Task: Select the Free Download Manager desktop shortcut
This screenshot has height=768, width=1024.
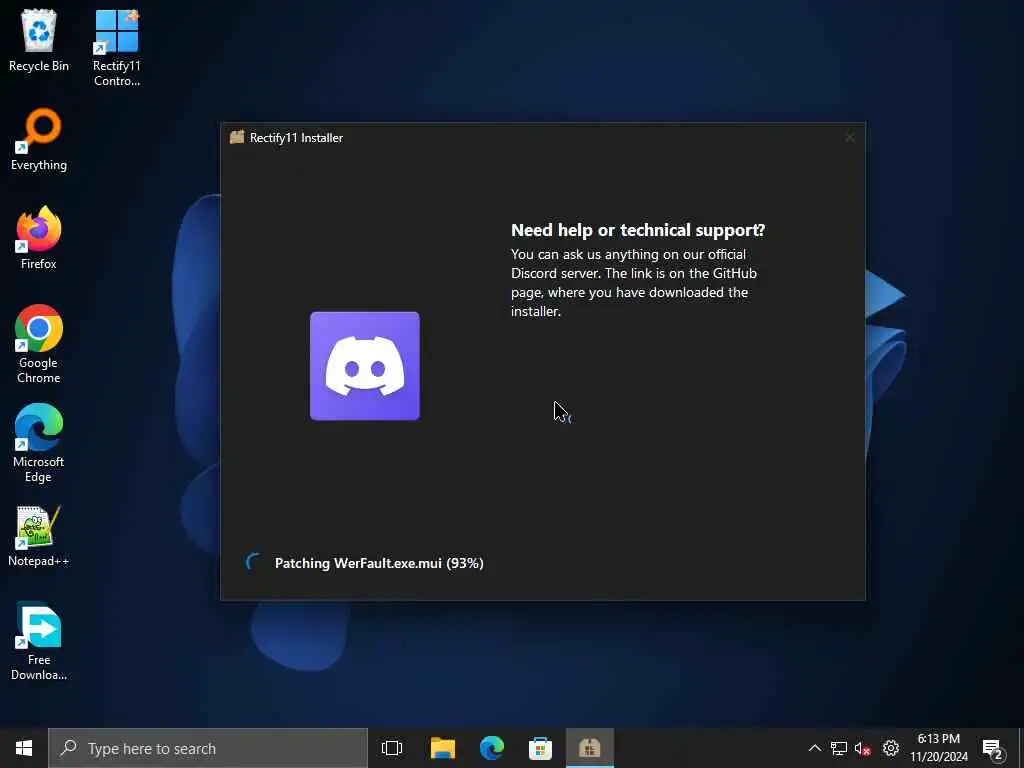Action: coord(39,642)
